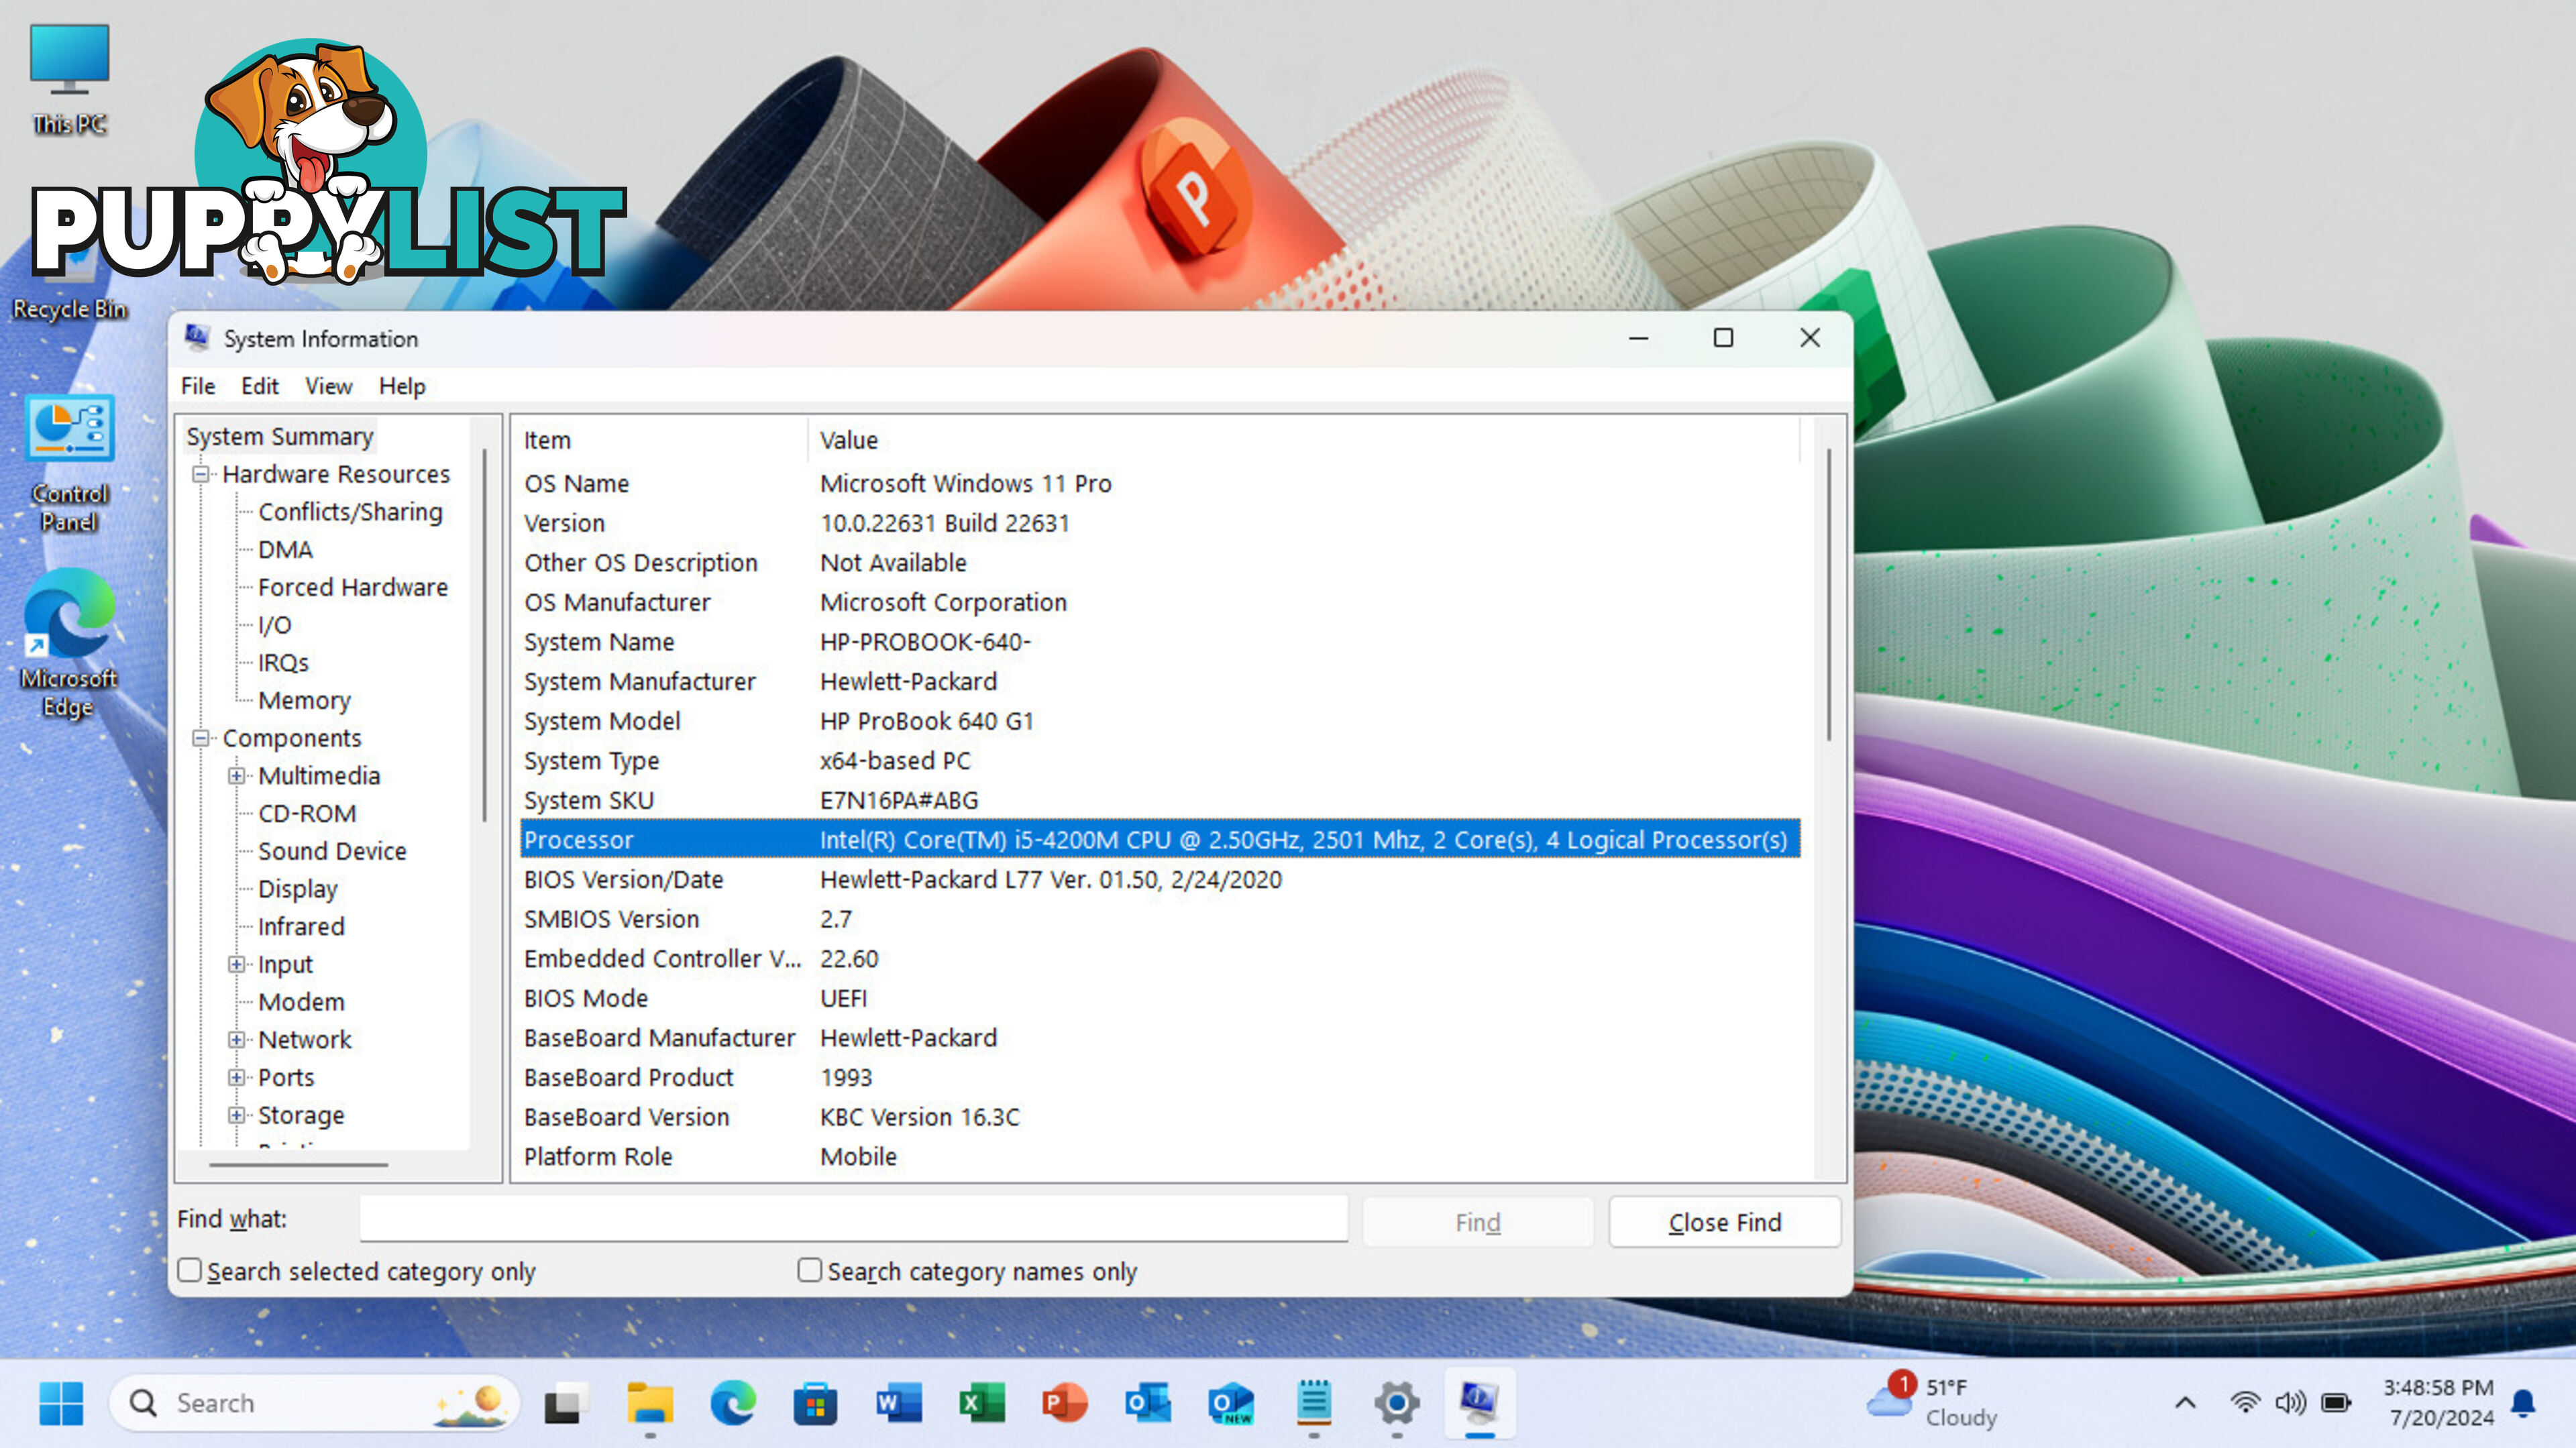Collapse the Hardware Resources tree node

201,474
